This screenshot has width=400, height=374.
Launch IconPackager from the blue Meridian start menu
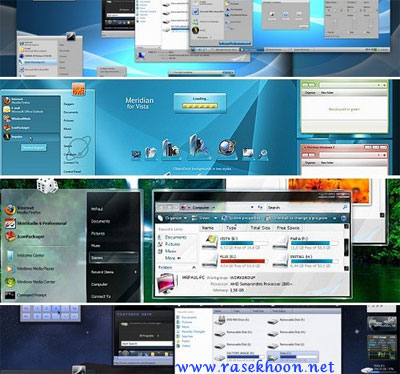(17, 127)
